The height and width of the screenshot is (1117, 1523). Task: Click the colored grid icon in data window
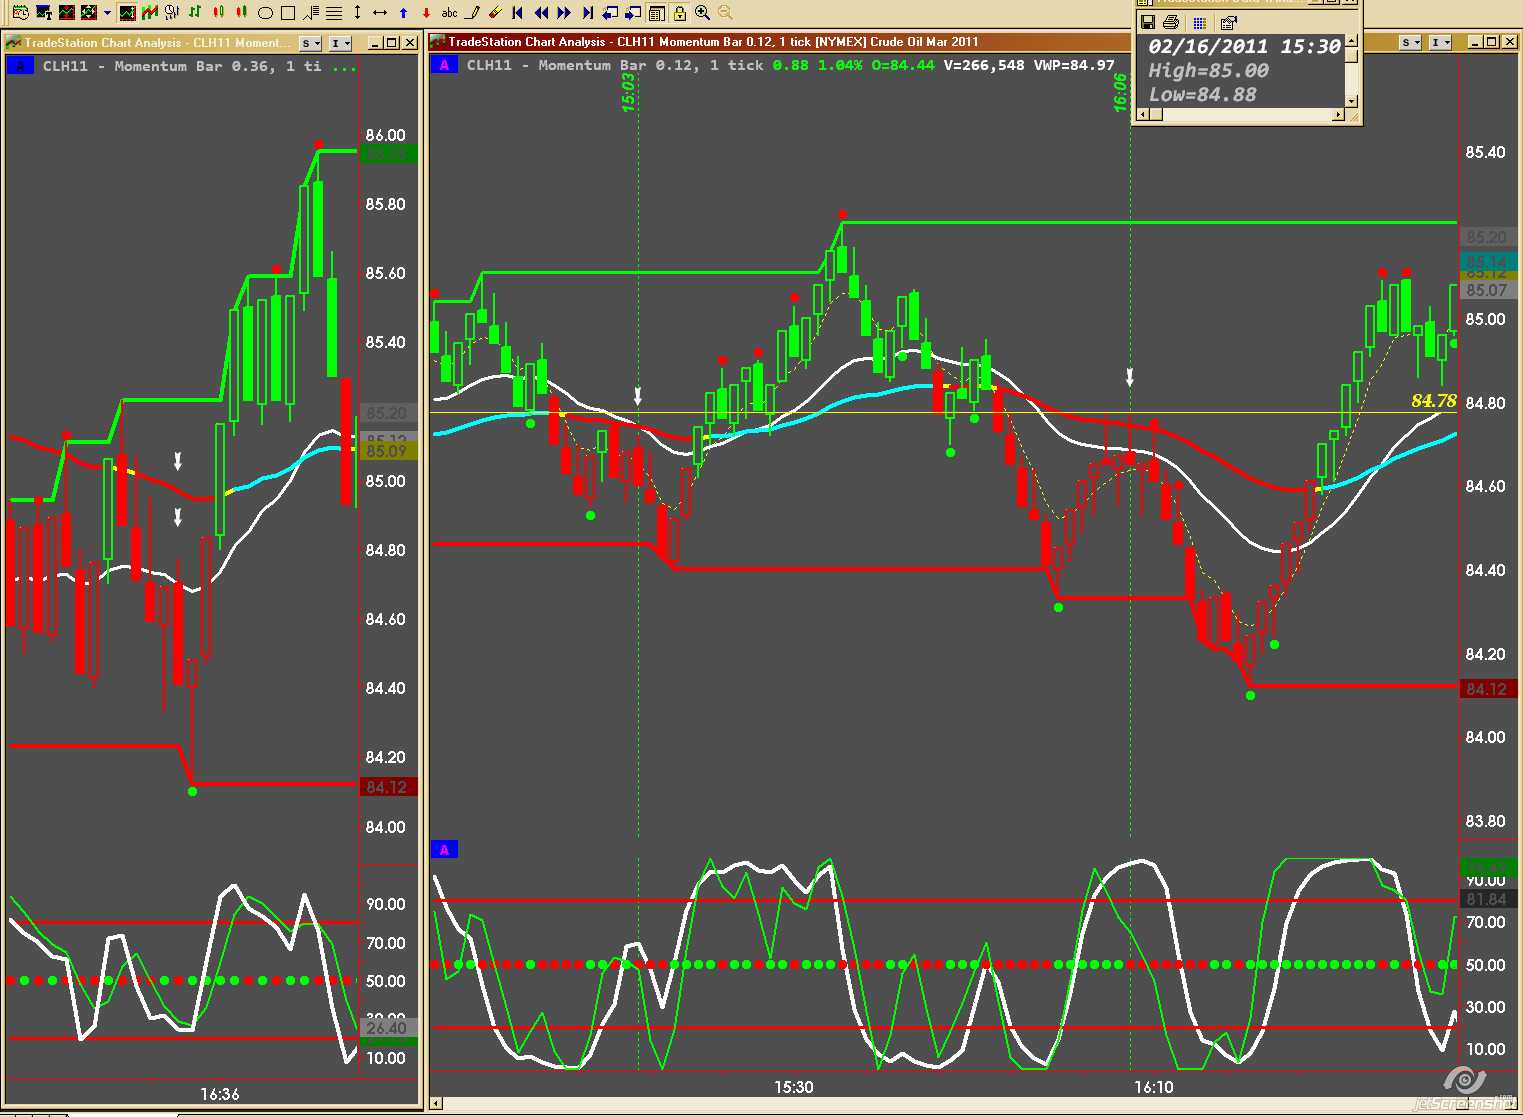1200,22
